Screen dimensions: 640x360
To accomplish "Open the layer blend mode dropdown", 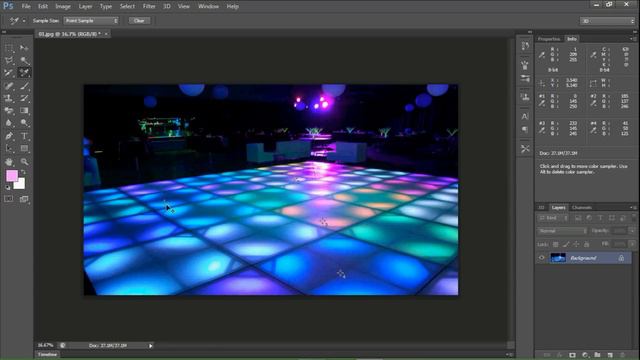I will pyautogui.click(x=562, y=231).
